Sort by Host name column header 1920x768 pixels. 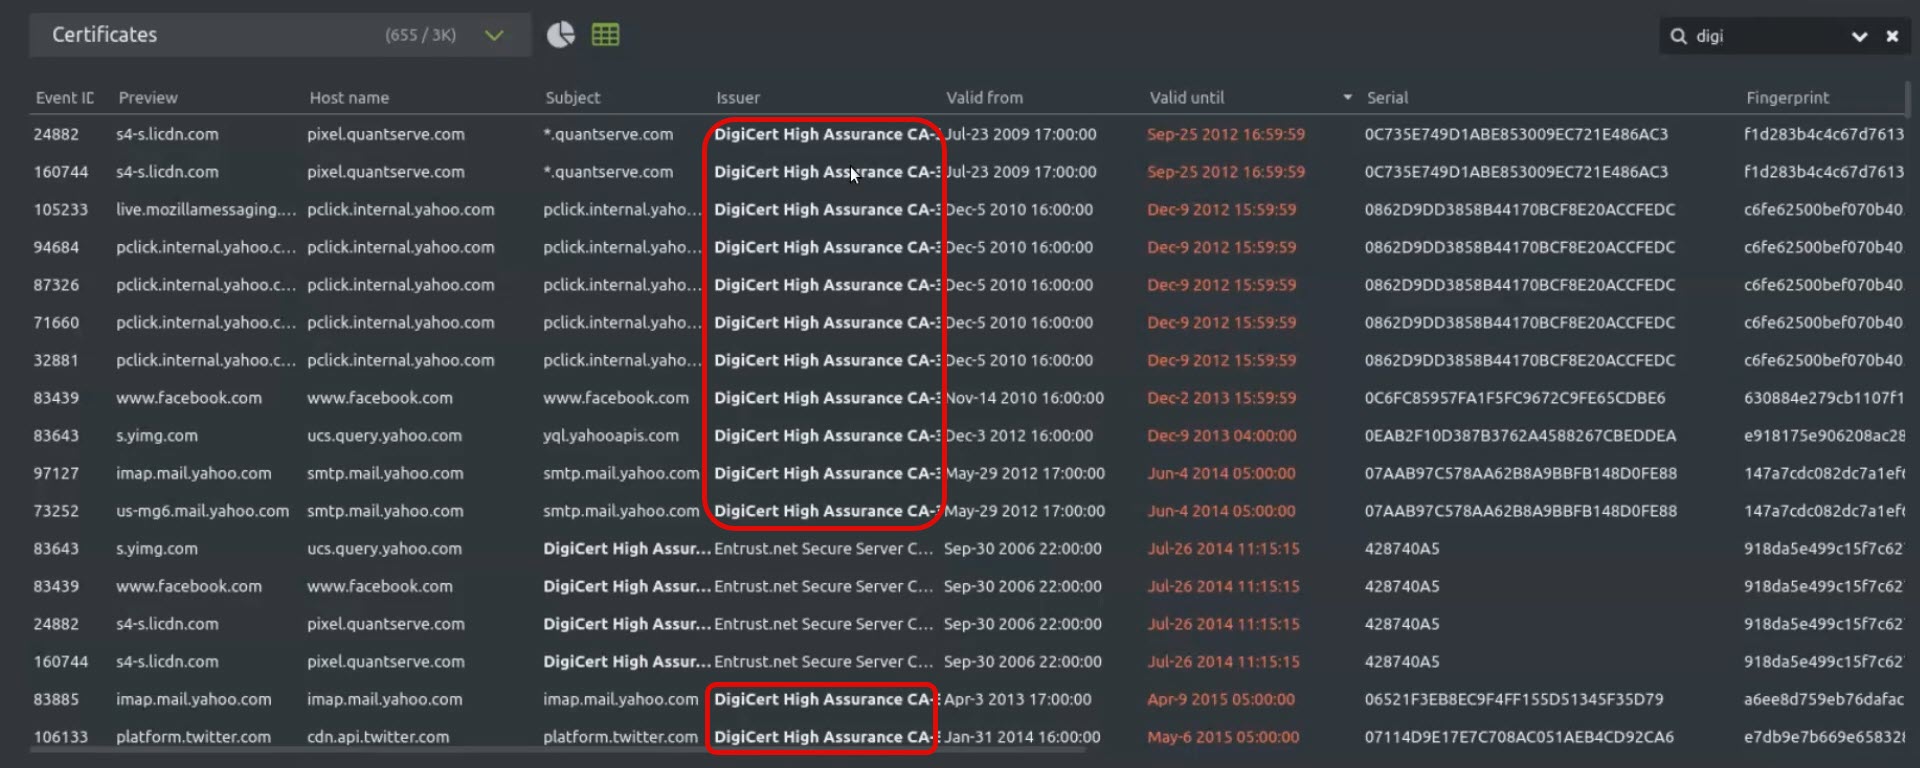349,98
